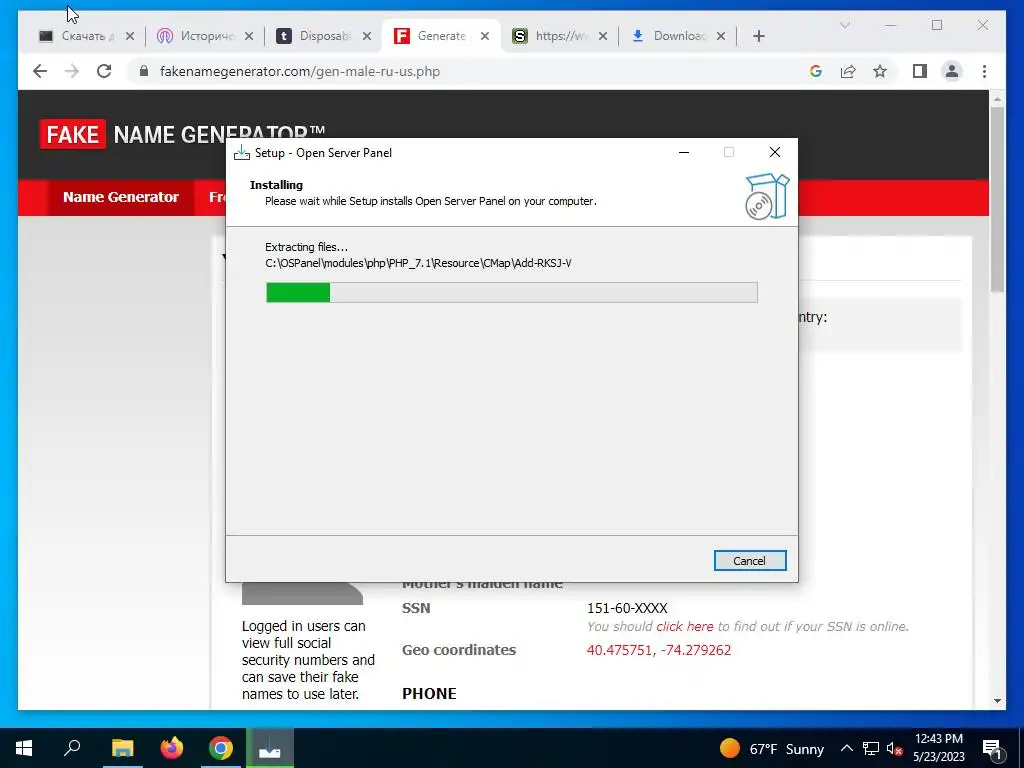Click scrollbar down arrow on webpage
Viewport: 1024px width, 768px height.
point(997,701)
